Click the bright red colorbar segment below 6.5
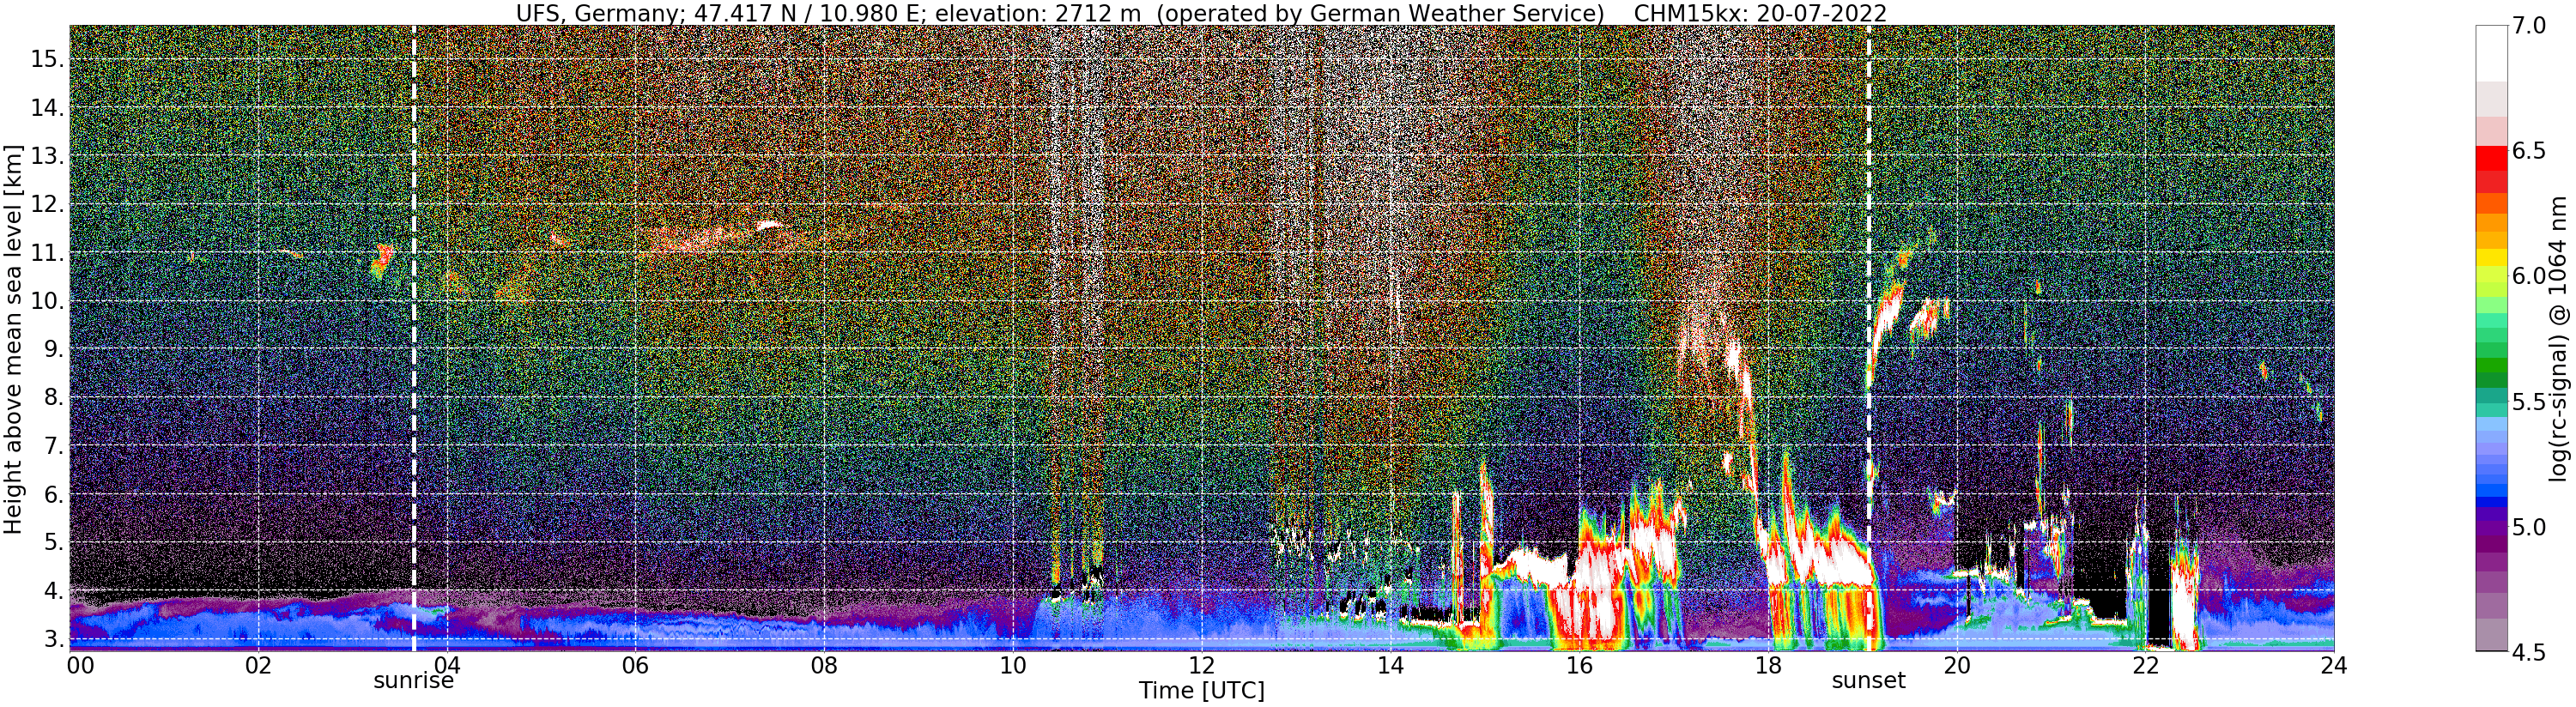 point(2491,159)
